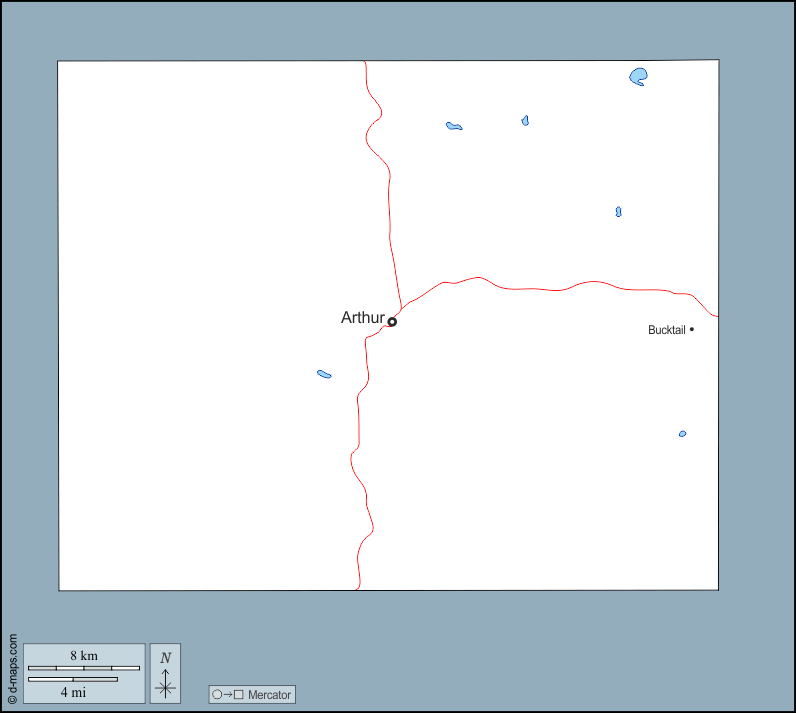Click the 4 mi scale bar label
The height and width of the screenshot is (713, 796).
coord(72,691)
